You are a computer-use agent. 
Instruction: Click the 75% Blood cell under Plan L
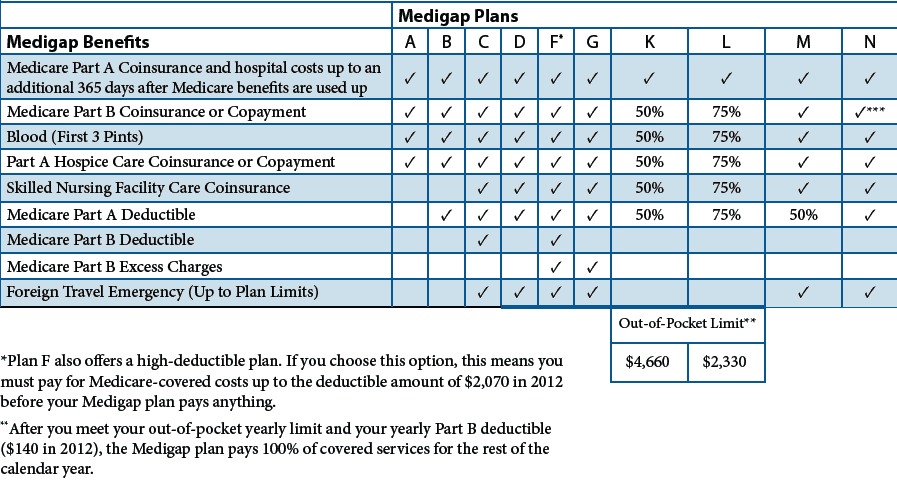coord(726,137)
